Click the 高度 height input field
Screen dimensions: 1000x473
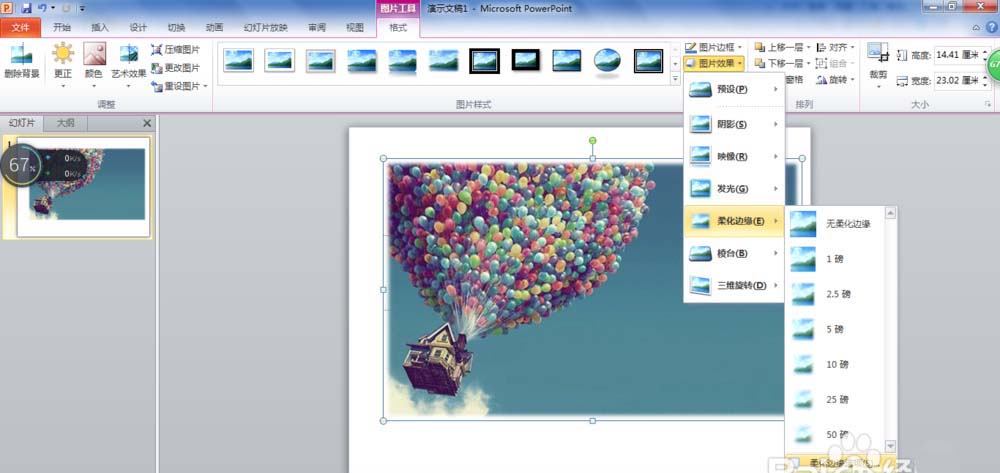pyautogui.click(x=958, y=55)
